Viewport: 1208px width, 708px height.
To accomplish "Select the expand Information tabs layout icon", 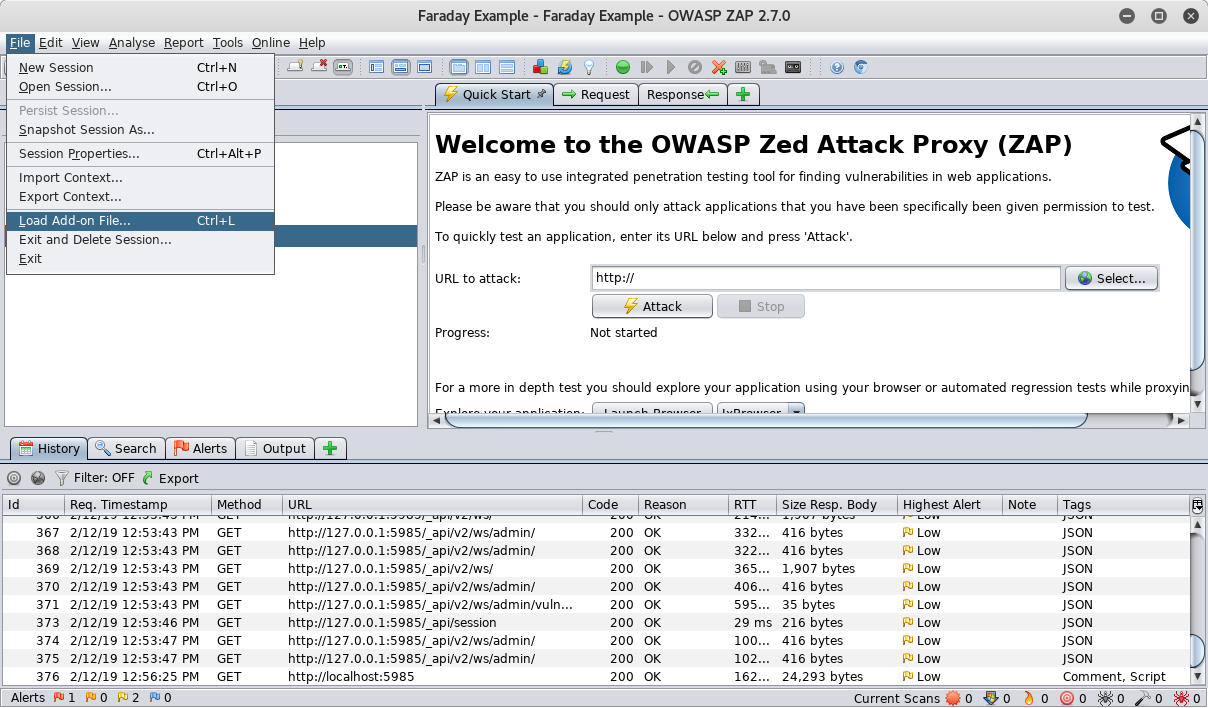I will click(400, 67).
